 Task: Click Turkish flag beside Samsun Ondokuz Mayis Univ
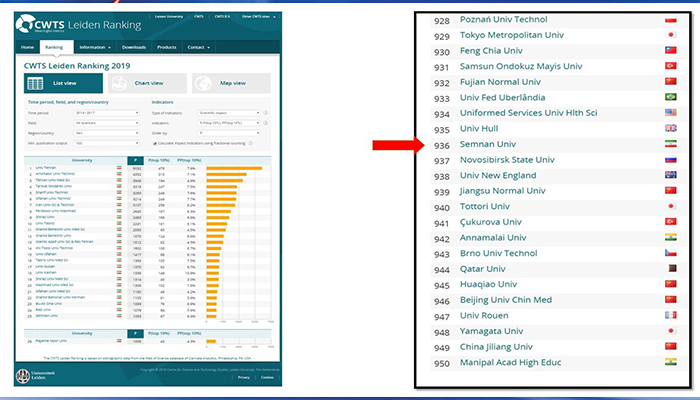(671, 66)
